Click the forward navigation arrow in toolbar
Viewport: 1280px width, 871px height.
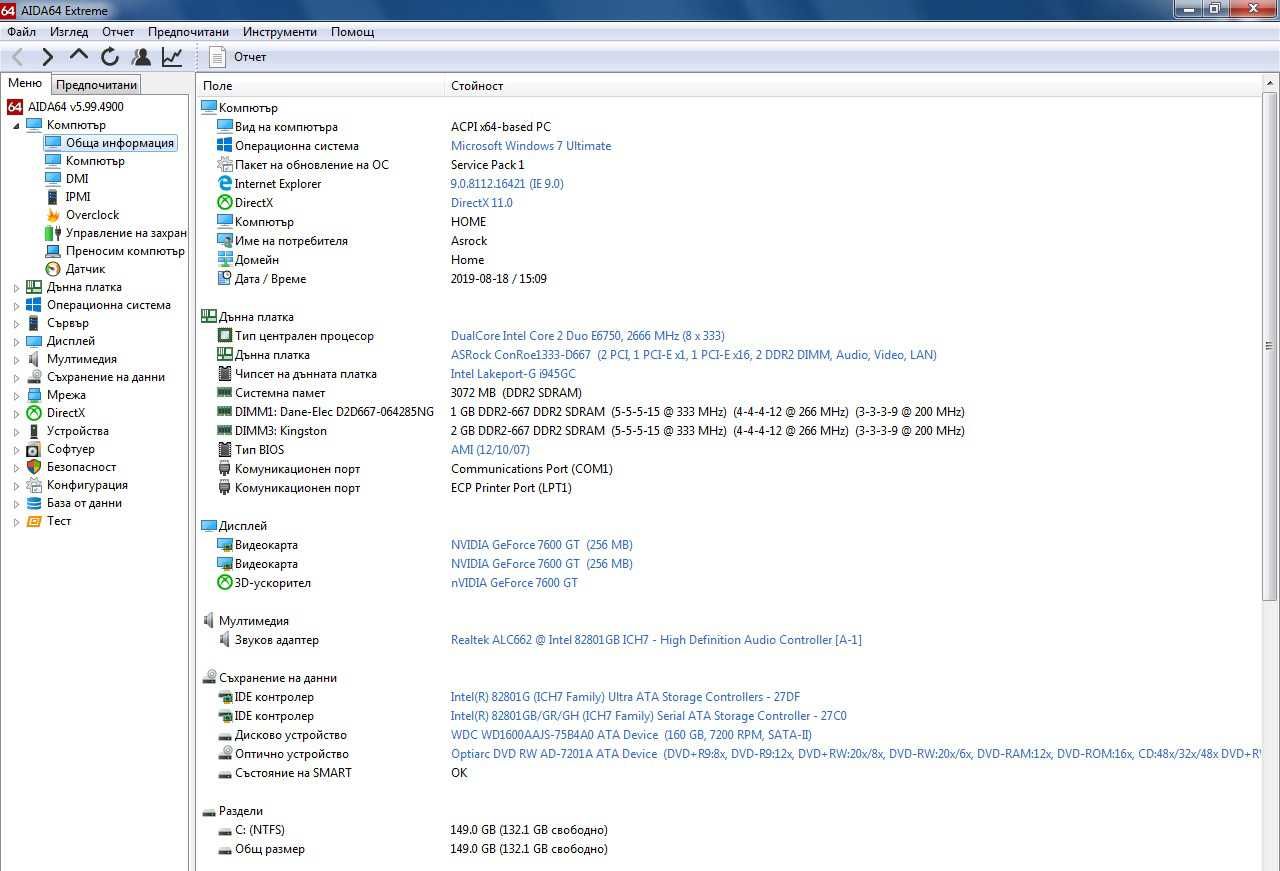47,57
